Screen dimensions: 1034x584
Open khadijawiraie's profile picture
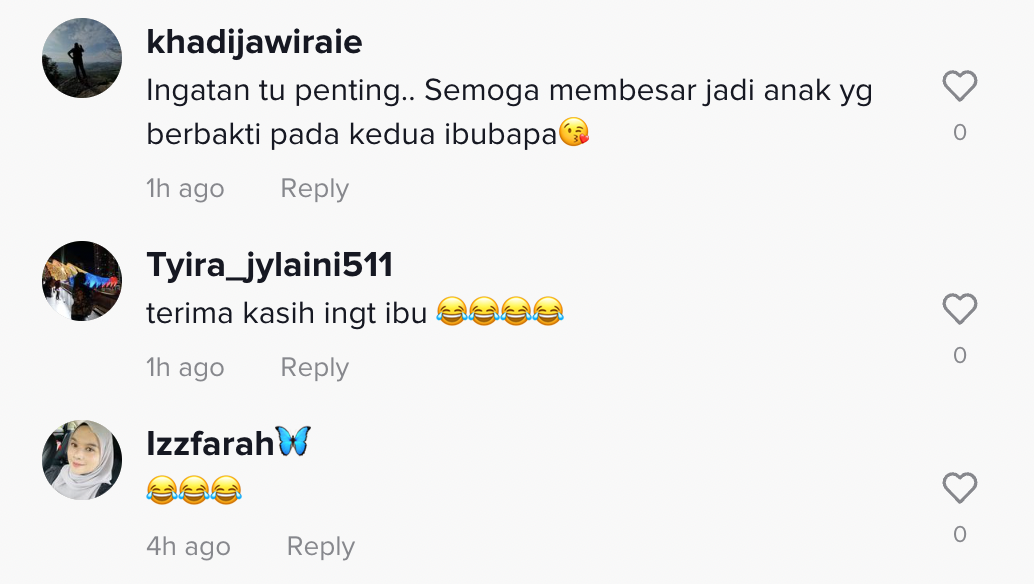coord(82,58)
